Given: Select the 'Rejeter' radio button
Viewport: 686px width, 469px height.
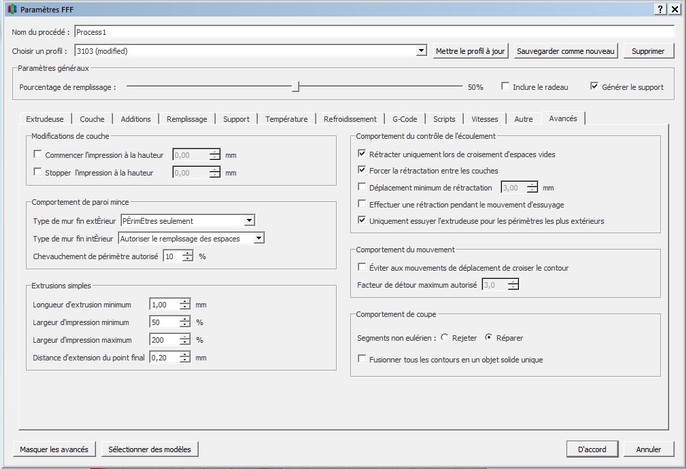Looking at the screenshot, I should (x=444, y=337).
